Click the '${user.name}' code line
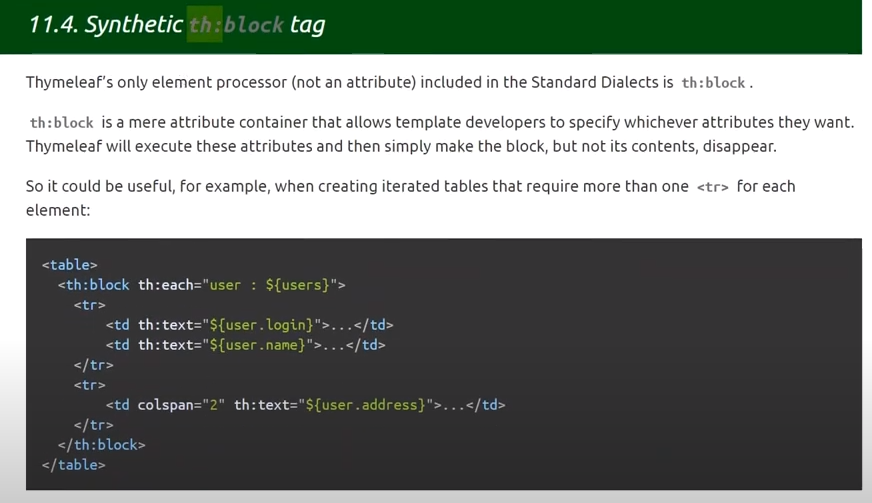This screenshot has width=872, height=503. click(245, 345)
